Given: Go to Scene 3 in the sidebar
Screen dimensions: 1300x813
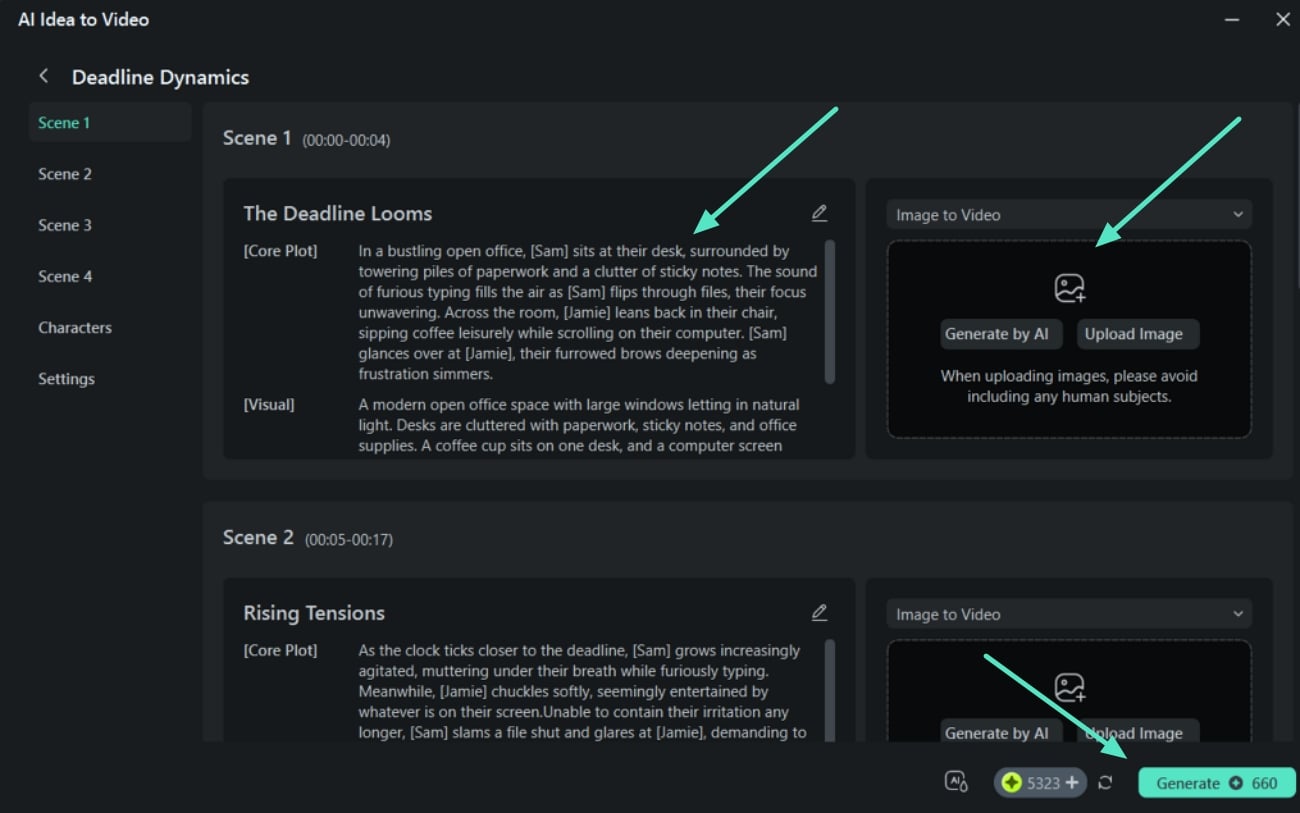Looking at the screenshot, I should pyautogui.click(x=65, y=225).
